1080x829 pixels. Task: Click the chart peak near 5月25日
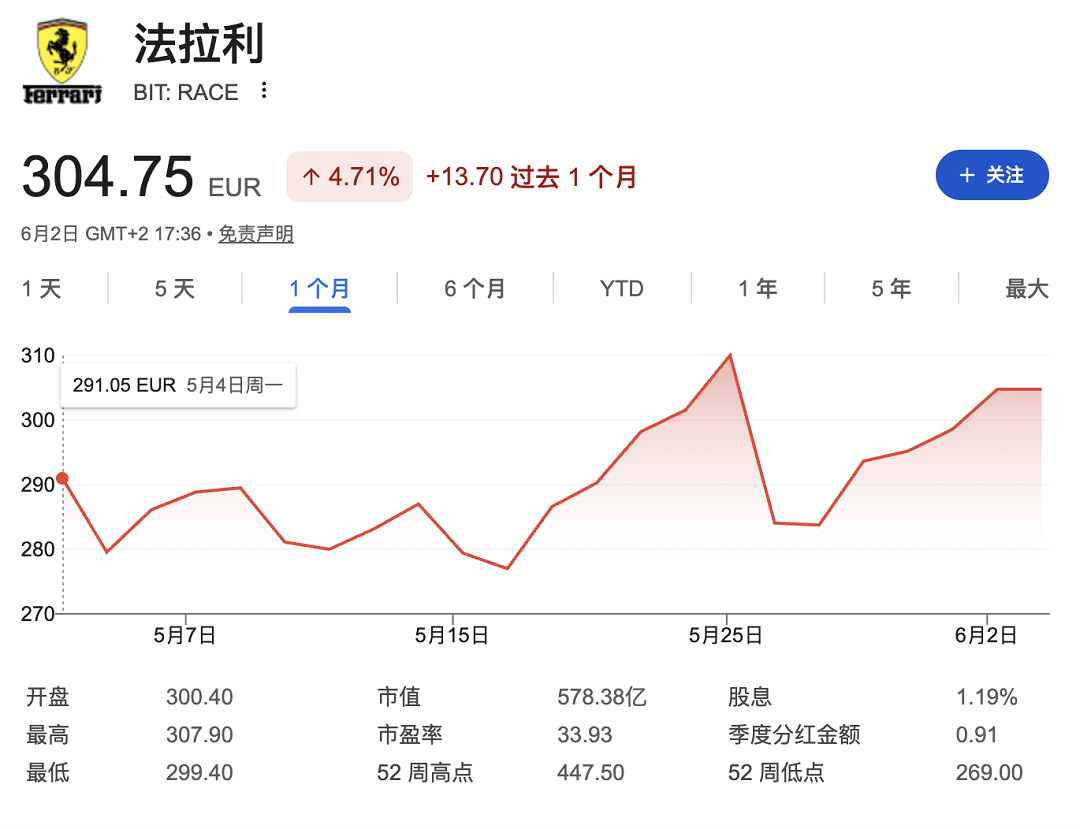(730, 355)
